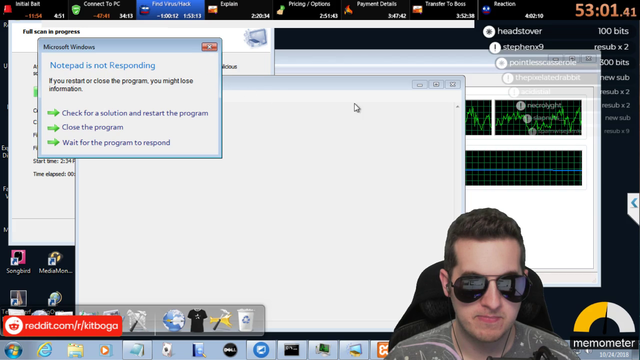Open the black t-shirt dock icon
Screen dimensions: 640x360
click(x=198, y=320)
